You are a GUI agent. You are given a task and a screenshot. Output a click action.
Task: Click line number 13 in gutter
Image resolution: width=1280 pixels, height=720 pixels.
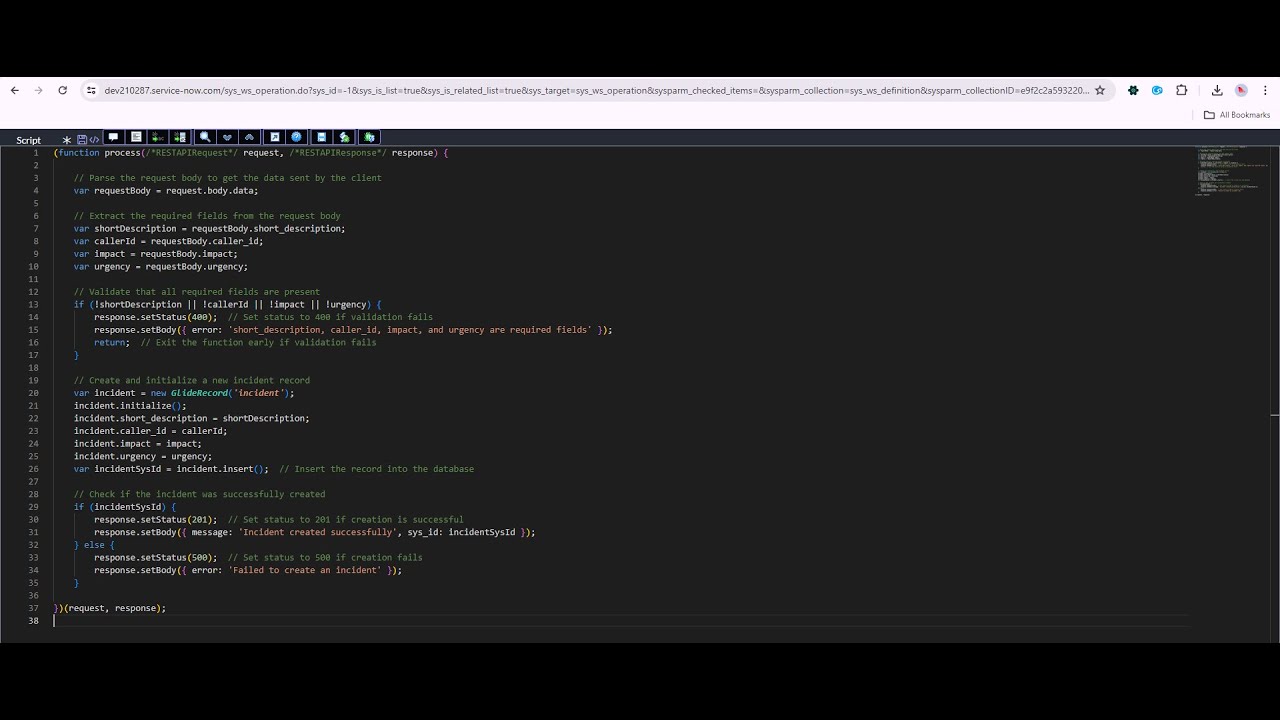[x=33, y=305]
